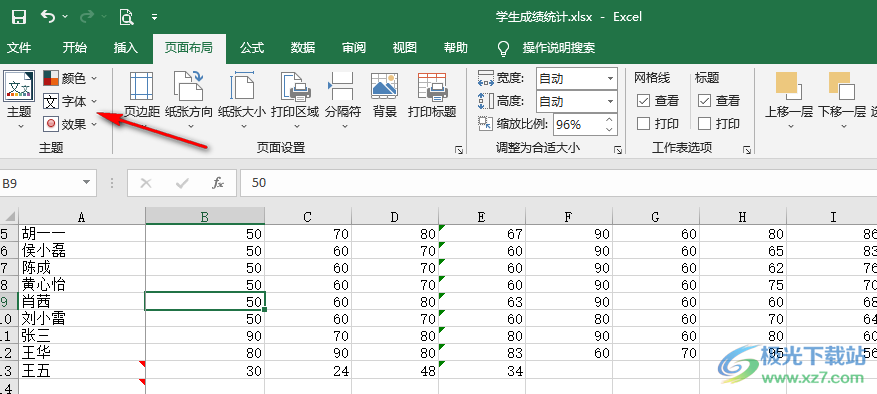
Task: Switch to Formulas (公式) tab
Action: click(x=252, y=48)
